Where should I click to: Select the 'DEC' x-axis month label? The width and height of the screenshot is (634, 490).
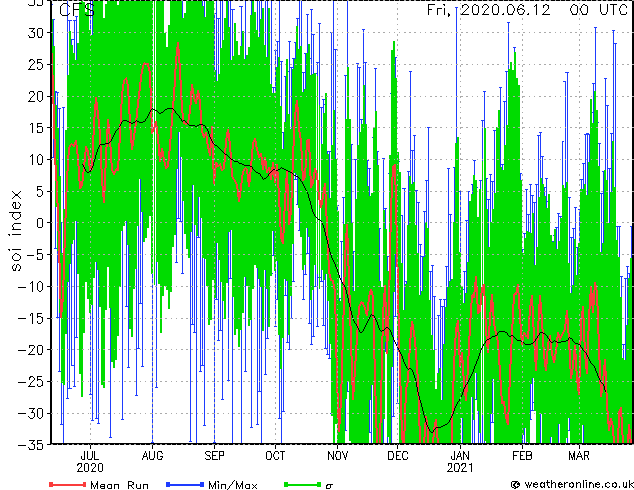pos(398,456)
